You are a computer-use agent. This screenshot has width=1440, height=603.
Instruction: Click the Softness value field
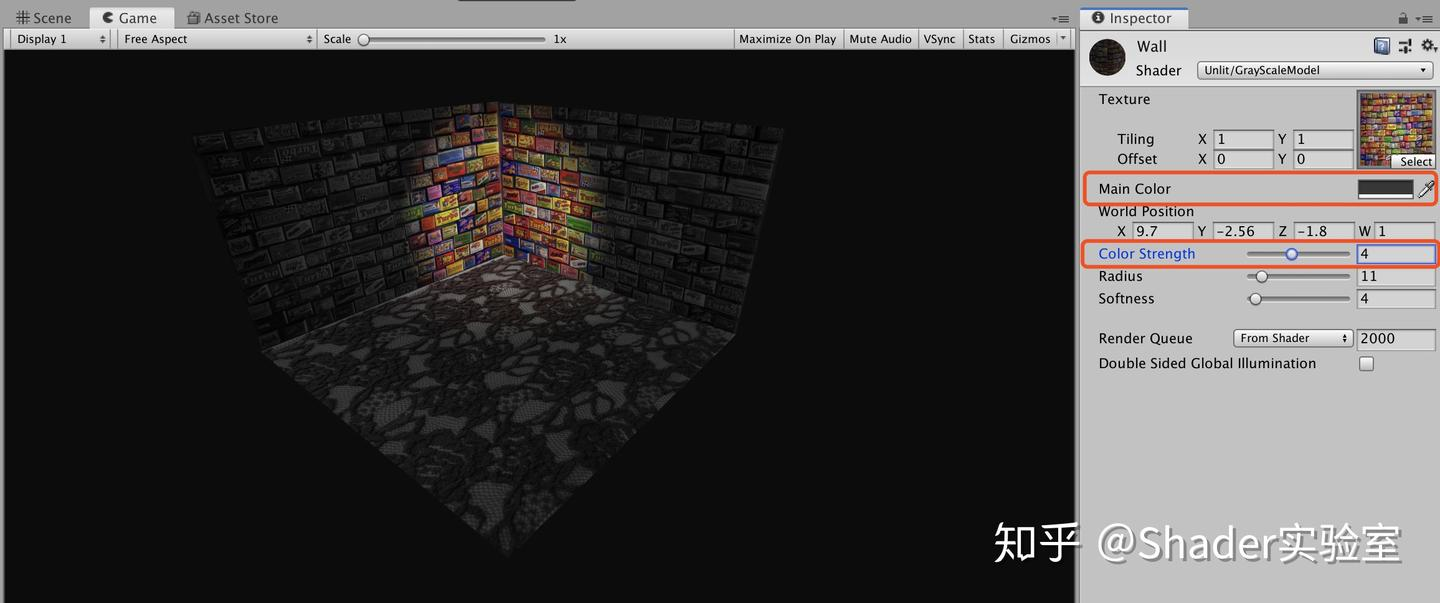click(1396, 298)
